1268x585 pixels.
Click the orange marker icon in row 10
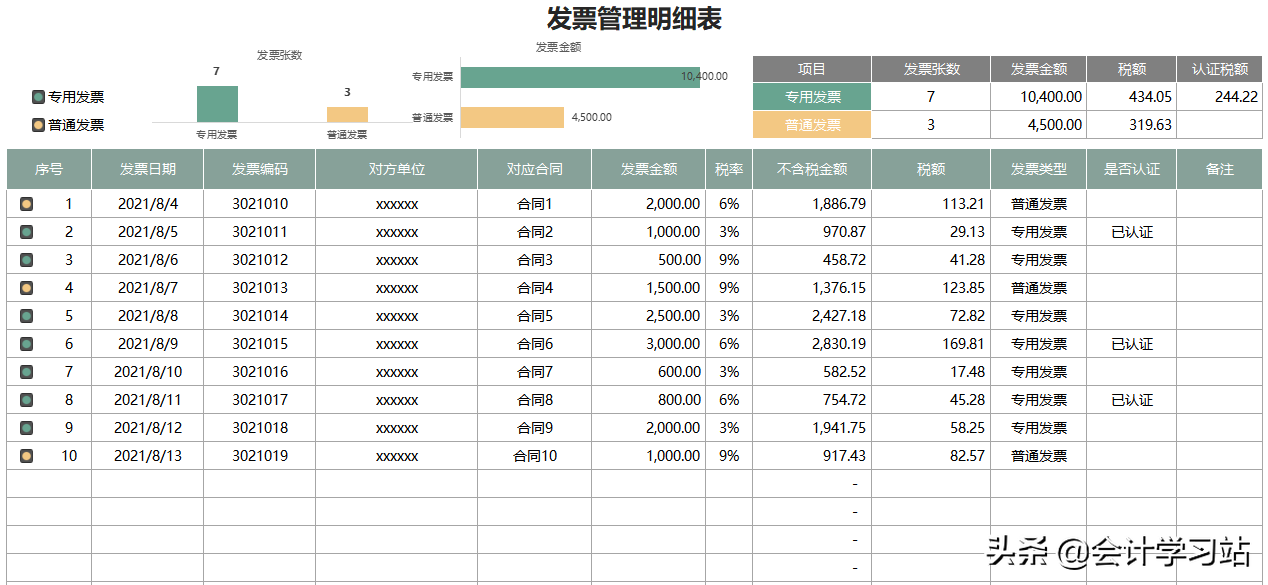click(26, 456)
